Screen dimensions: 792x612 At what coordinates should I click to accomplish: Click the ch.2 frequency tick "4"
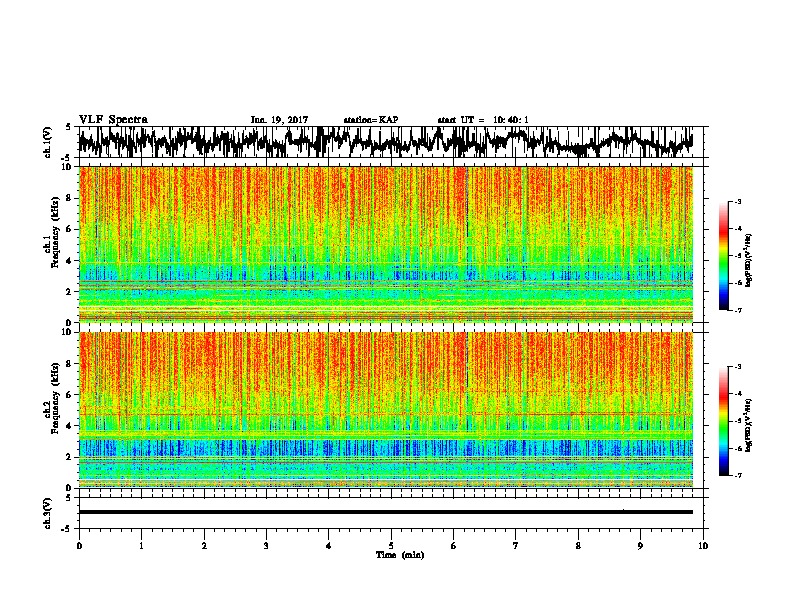click(x=71, y=426)
